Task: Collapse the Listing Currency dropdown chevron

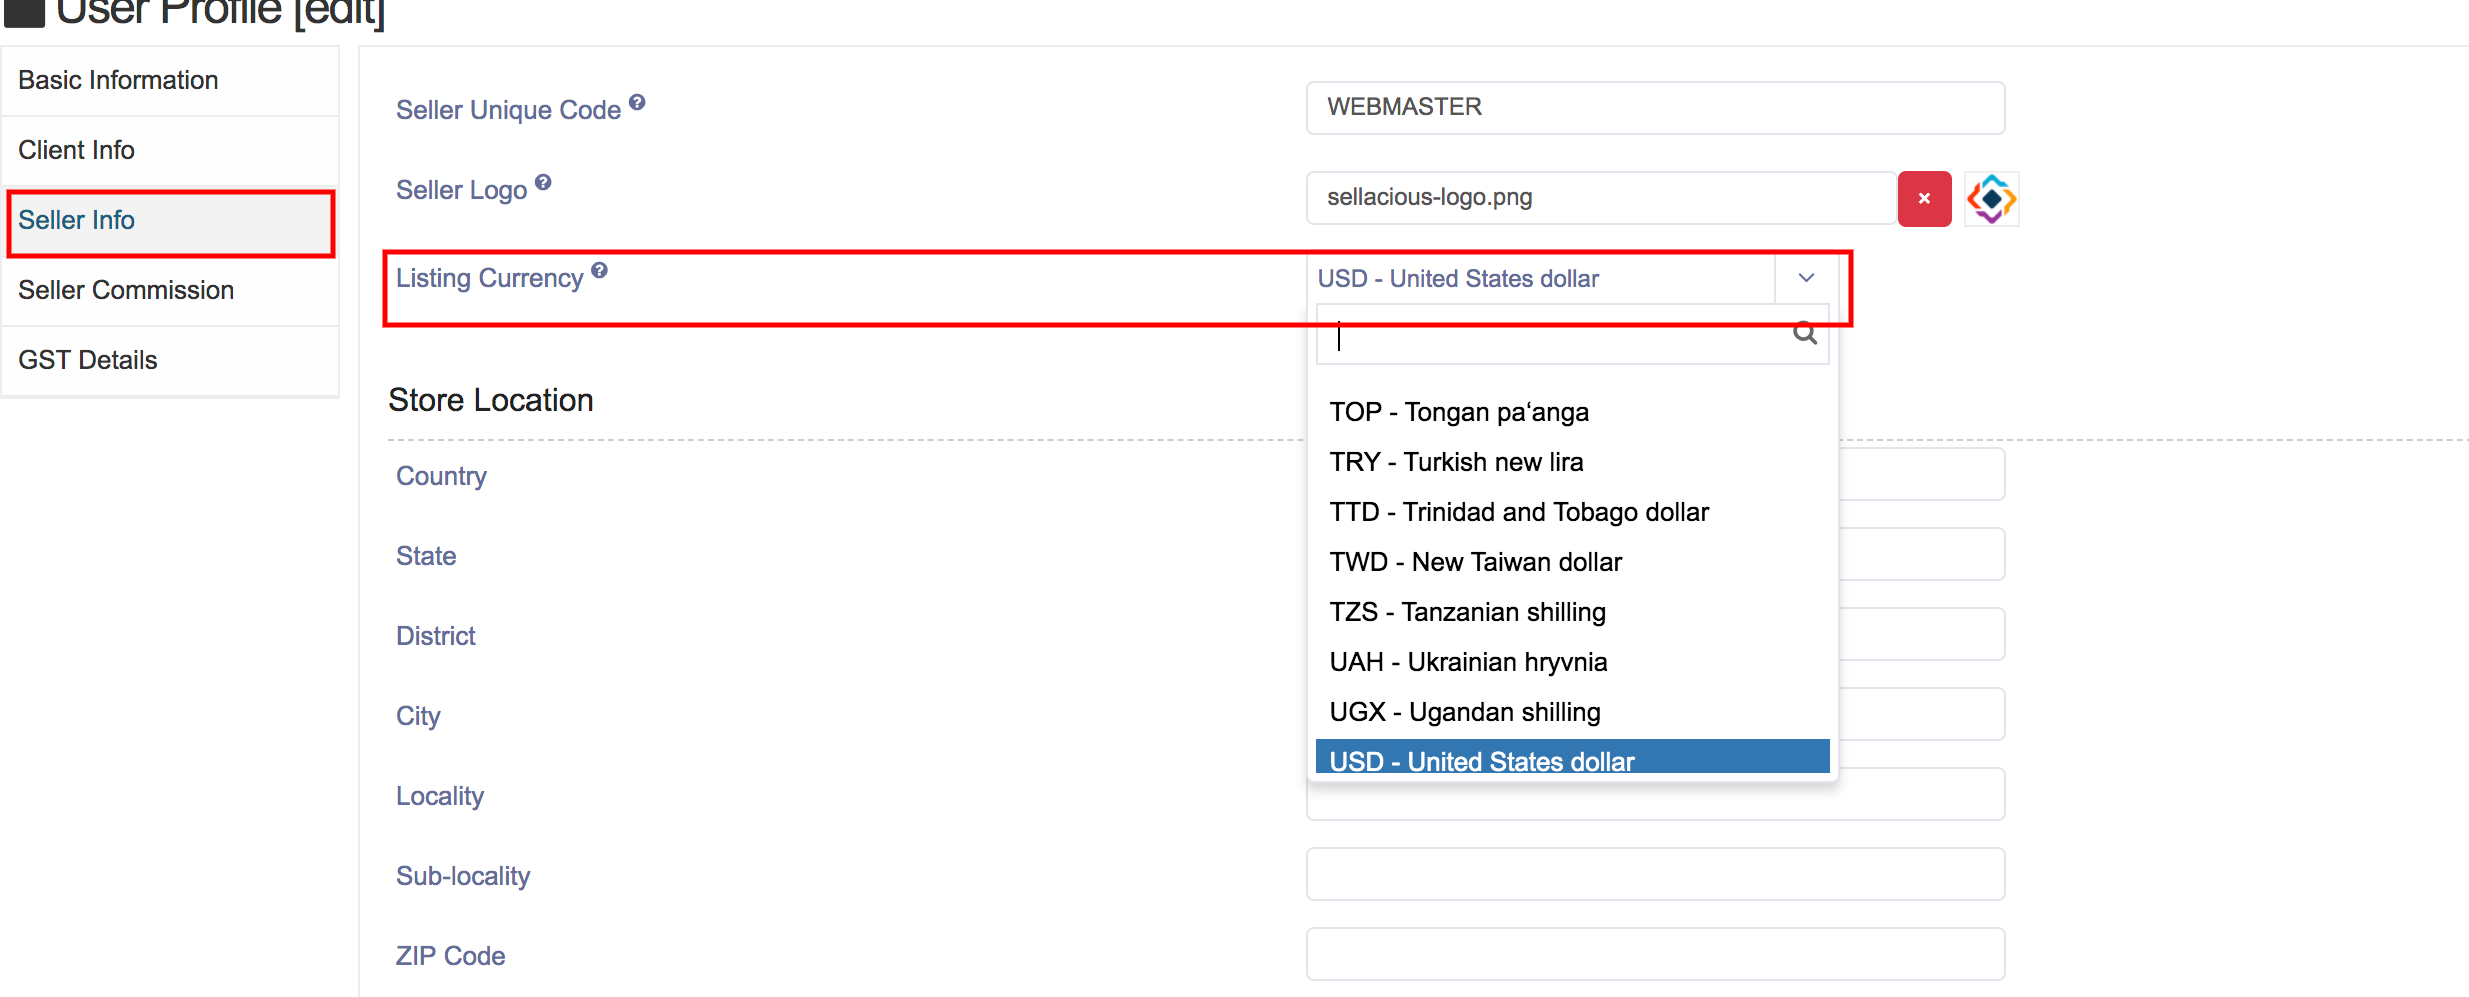Action: (1806, 278)
